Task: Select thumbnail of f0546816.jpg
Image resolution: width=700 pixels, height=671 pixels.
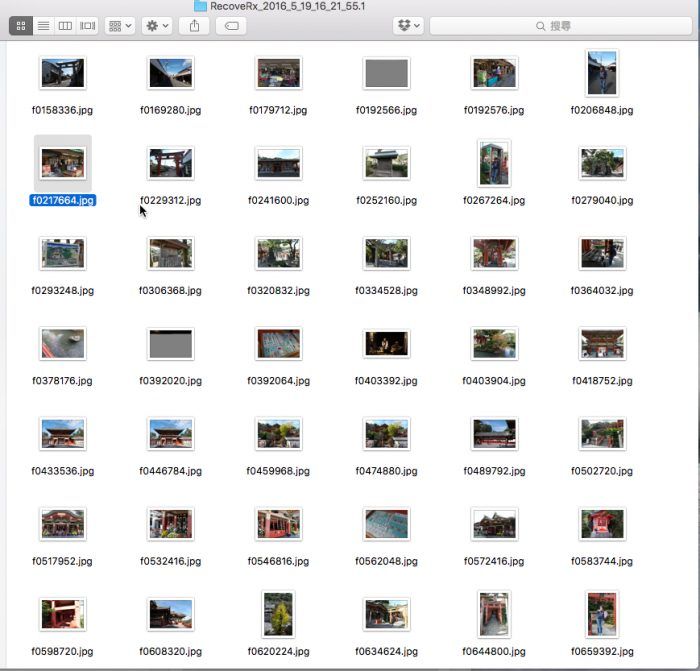Action: pyautogui.click(x=279, y=524)
